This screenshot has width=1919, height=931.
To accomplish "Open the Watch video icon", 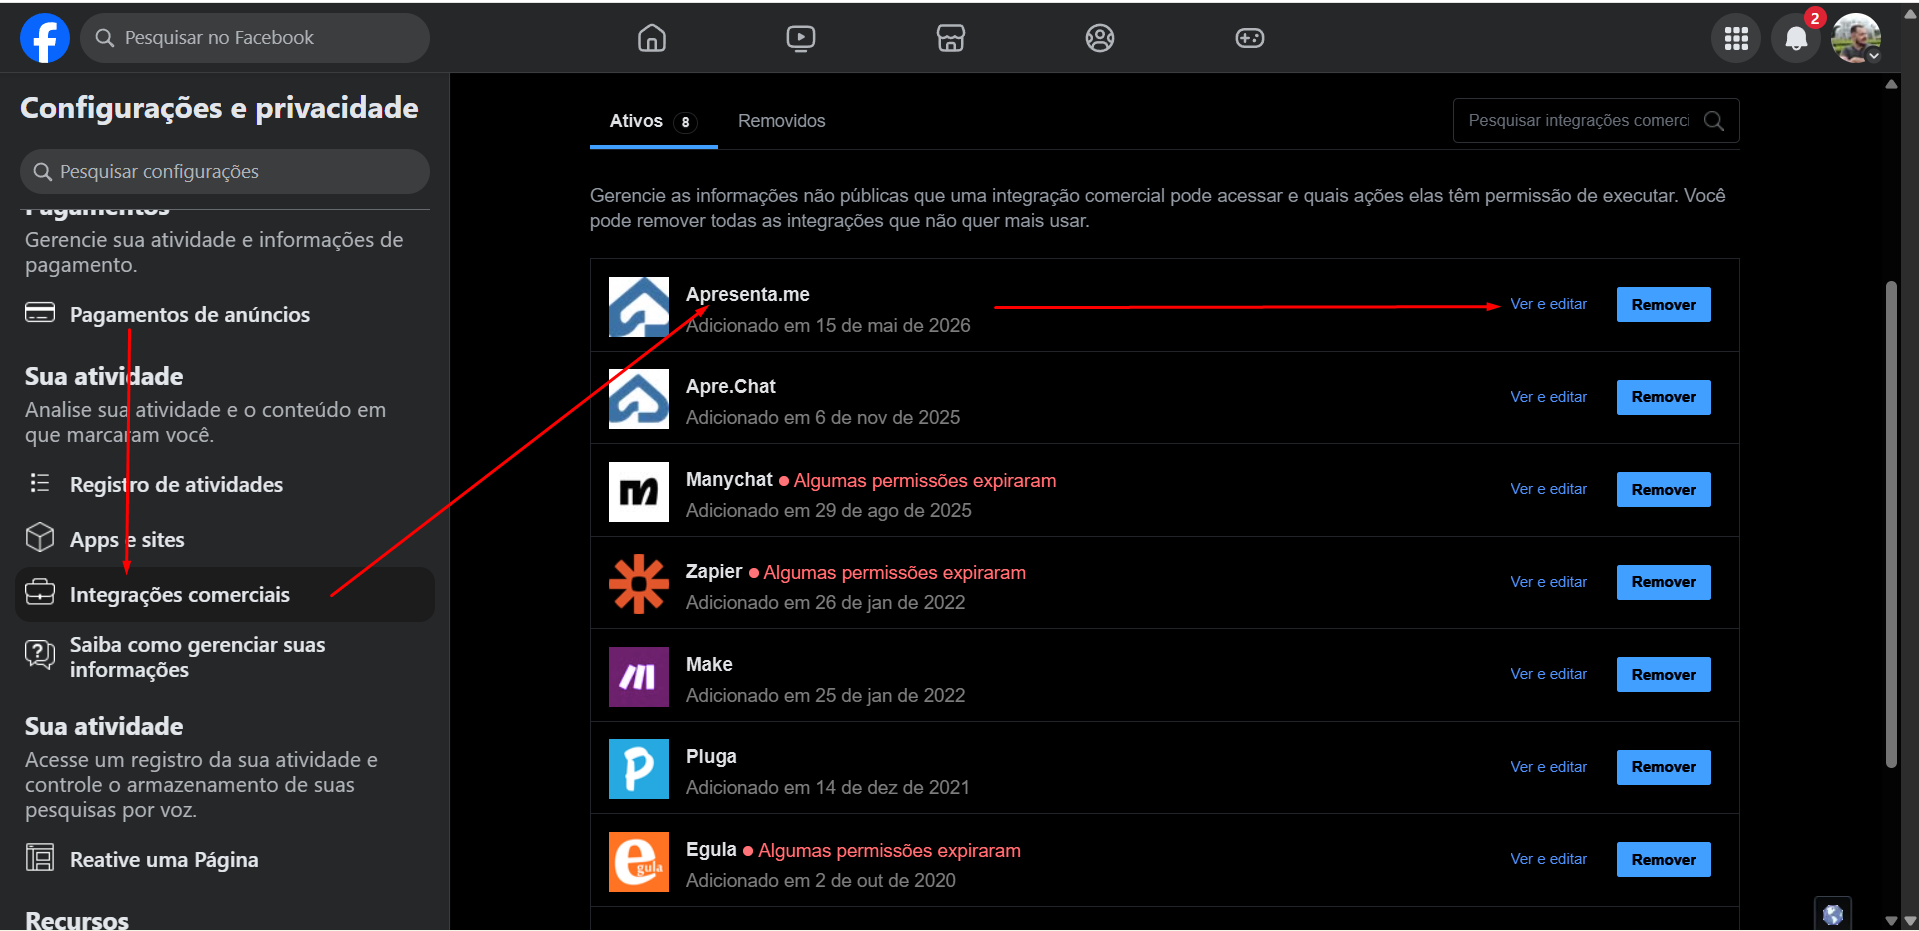I will (x=800, y=38).
